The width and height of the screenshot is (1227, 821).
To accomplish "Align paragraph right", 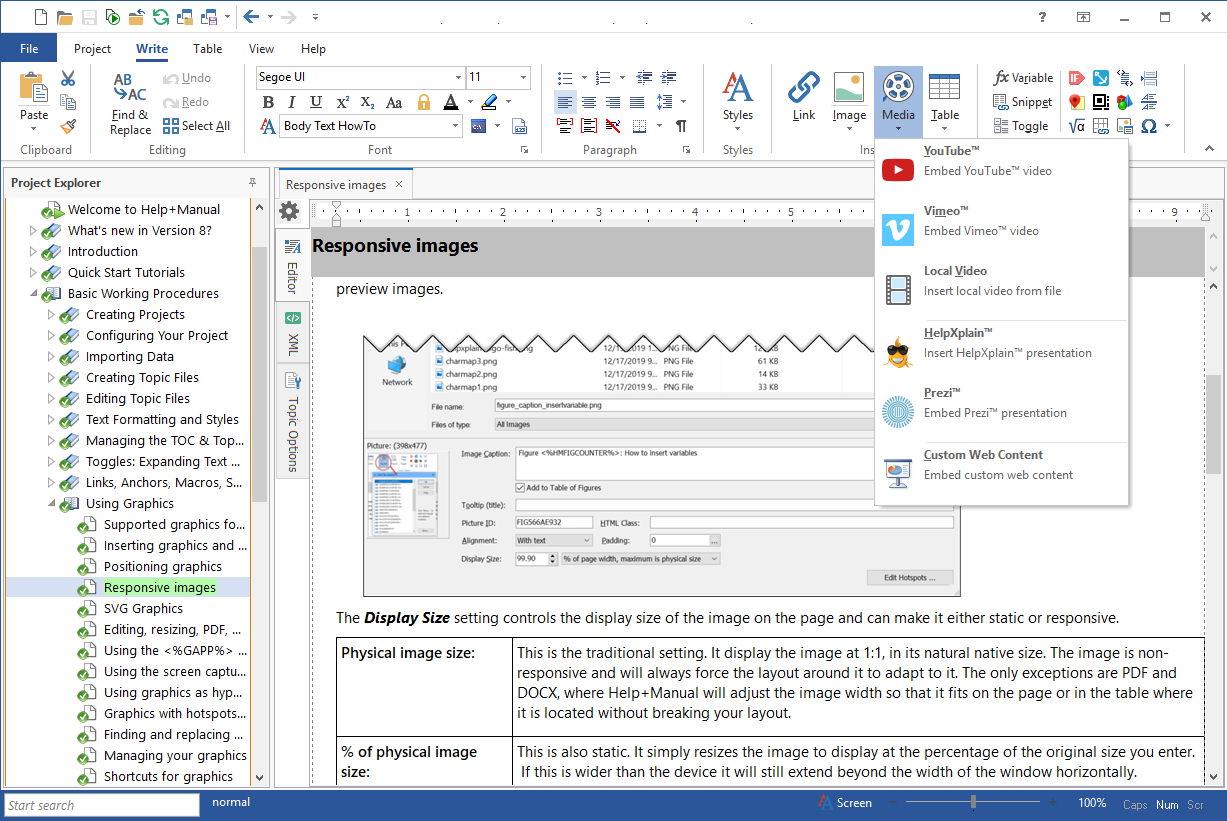I will tap(613, 102).
